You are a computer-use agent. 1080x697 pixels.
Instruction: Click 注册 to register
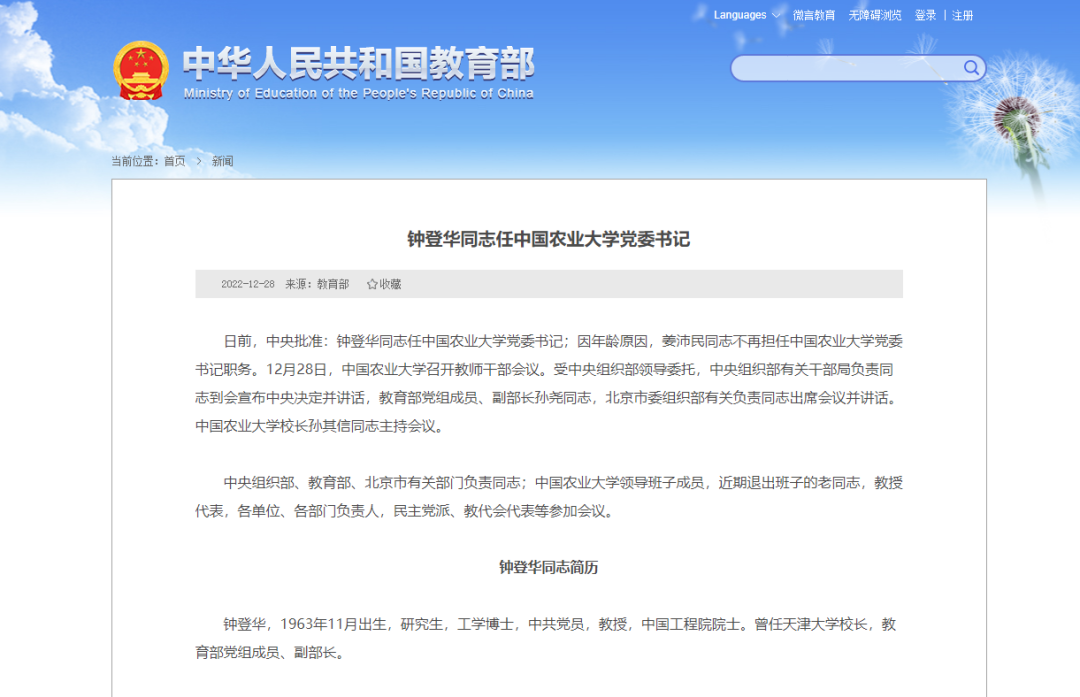coord(962,15)
